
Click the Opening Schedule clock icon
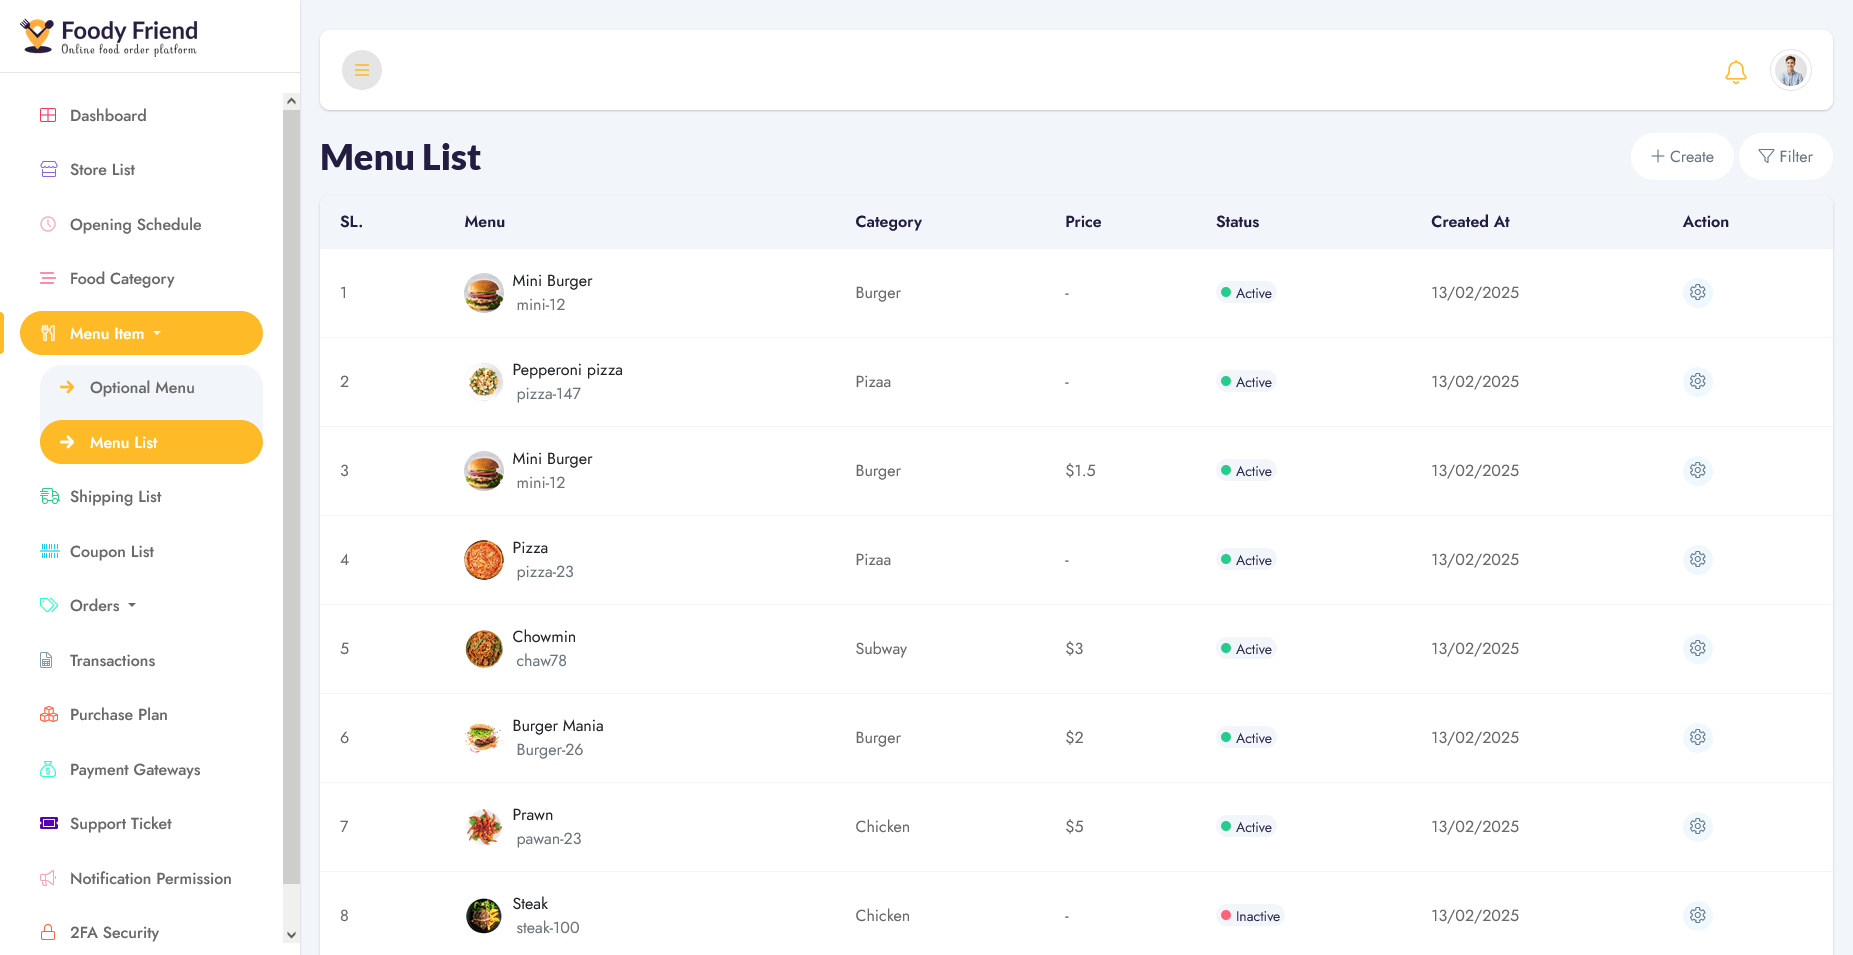[48, 224]
